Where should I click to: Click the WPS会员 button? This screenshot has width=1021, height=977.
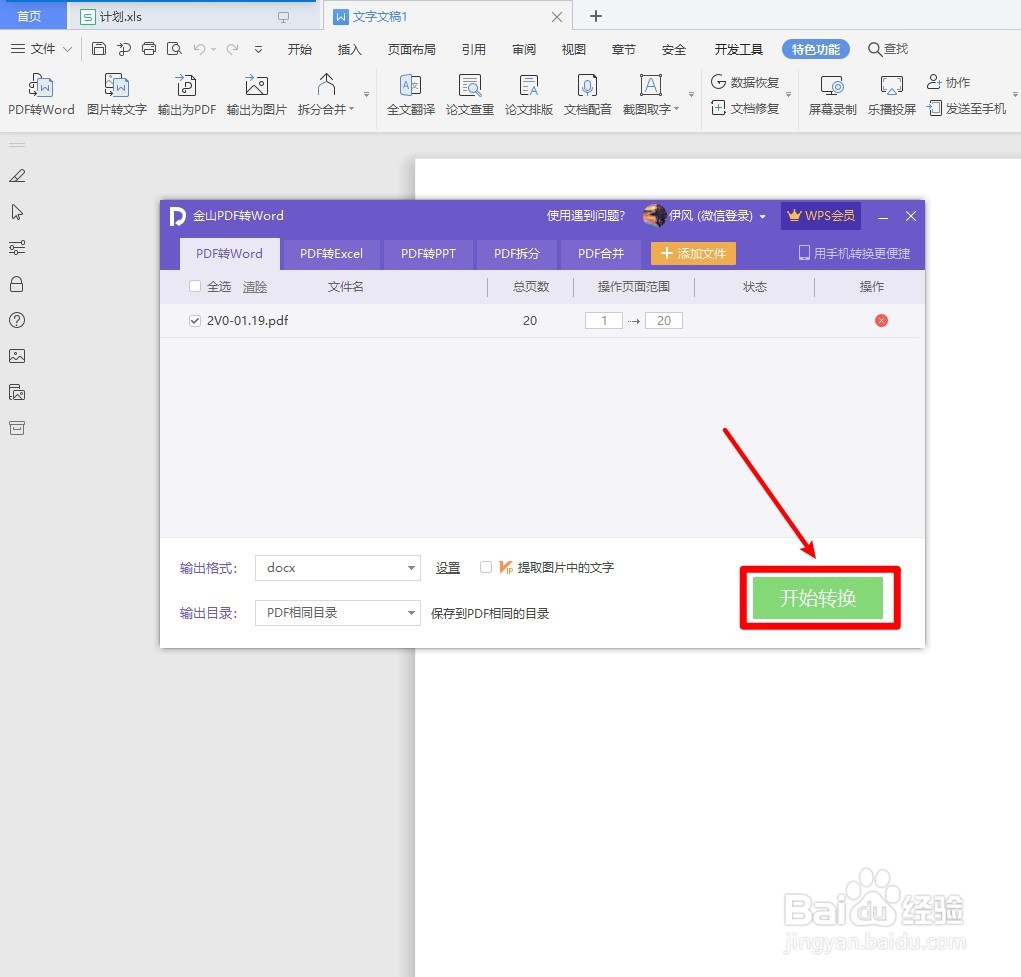click(820, 216)
